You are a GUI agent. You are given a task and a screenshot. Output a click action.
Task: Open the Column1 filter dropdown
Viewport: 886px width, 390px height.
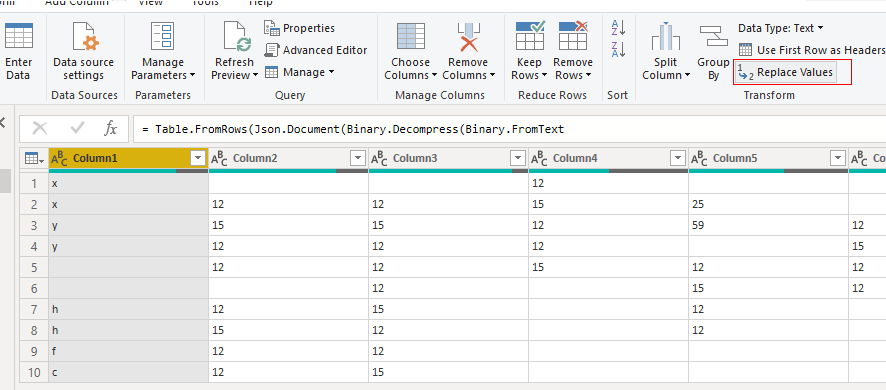198,159
